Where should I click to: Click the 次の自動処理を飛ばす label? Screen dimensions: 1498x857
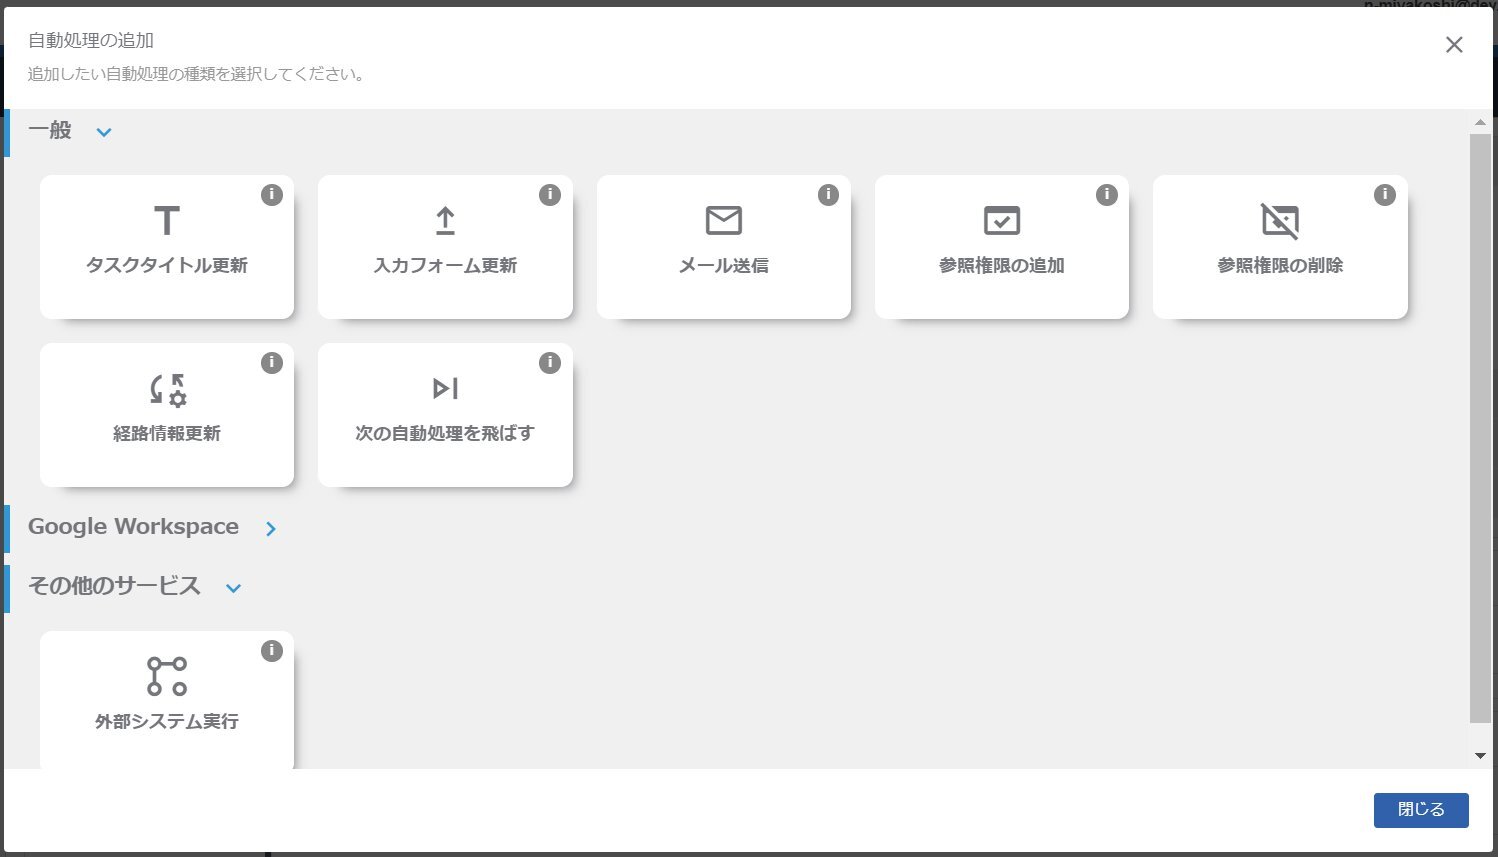tap(445, 434)
